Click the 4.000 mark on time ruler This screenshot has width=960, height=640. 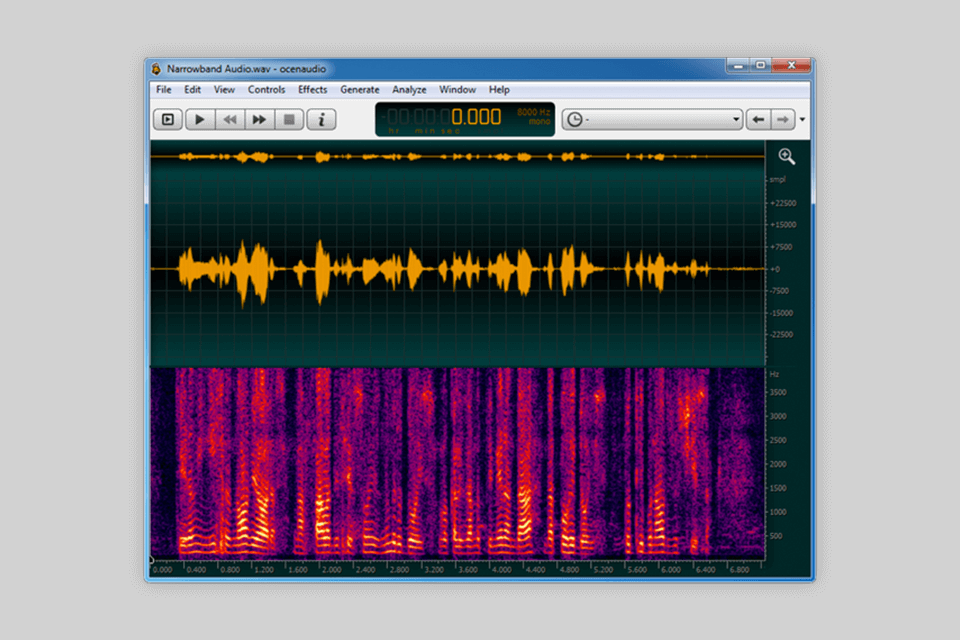coord(502,570)
